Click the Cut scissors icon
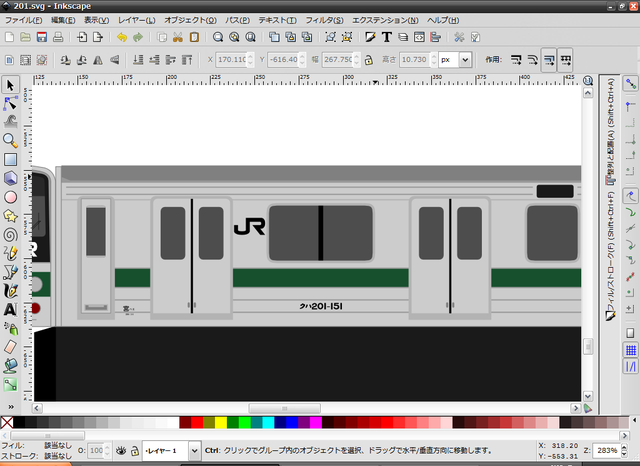 point(178,37)
